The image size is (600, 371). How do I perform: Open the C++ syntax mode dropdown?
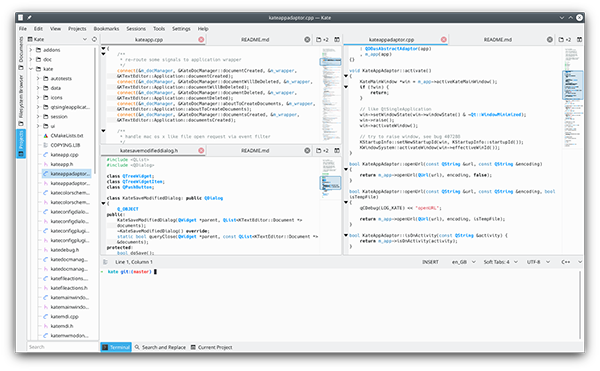[x=571, y=262]
